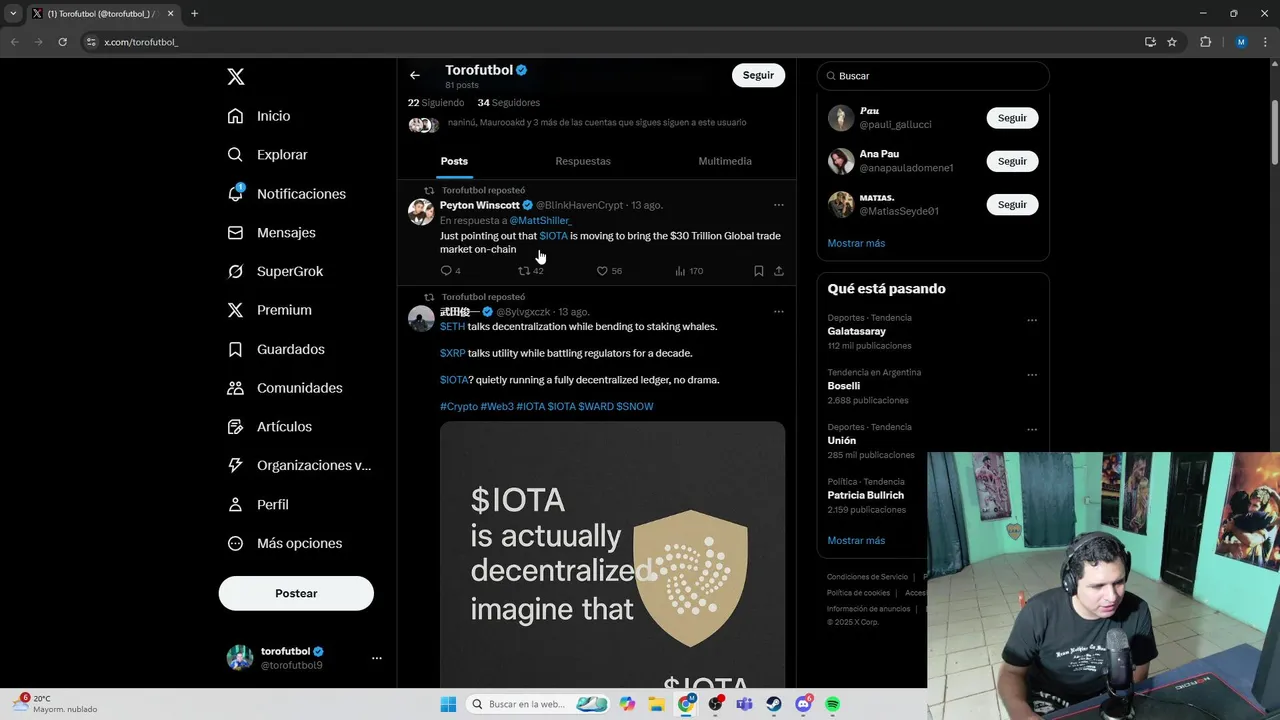Open more options on @8ylvgxczk post

(779, 312)
